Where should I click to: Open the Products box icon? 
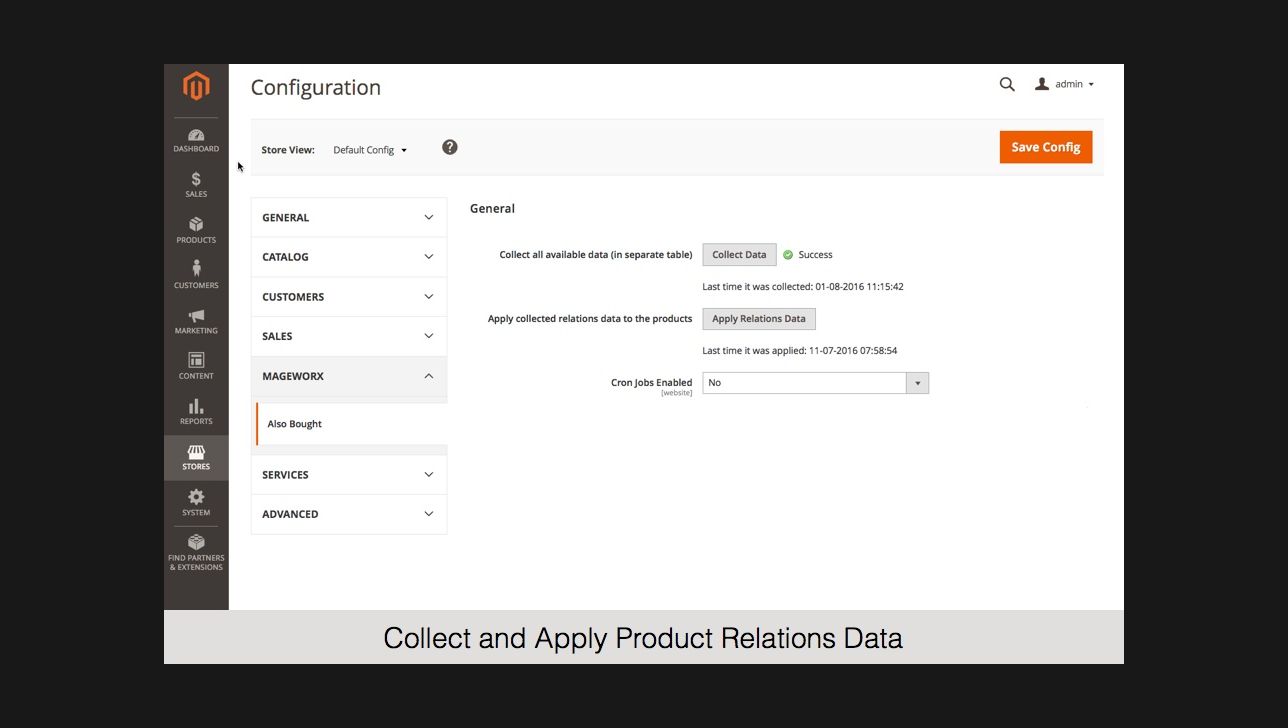tap(196, 229)
